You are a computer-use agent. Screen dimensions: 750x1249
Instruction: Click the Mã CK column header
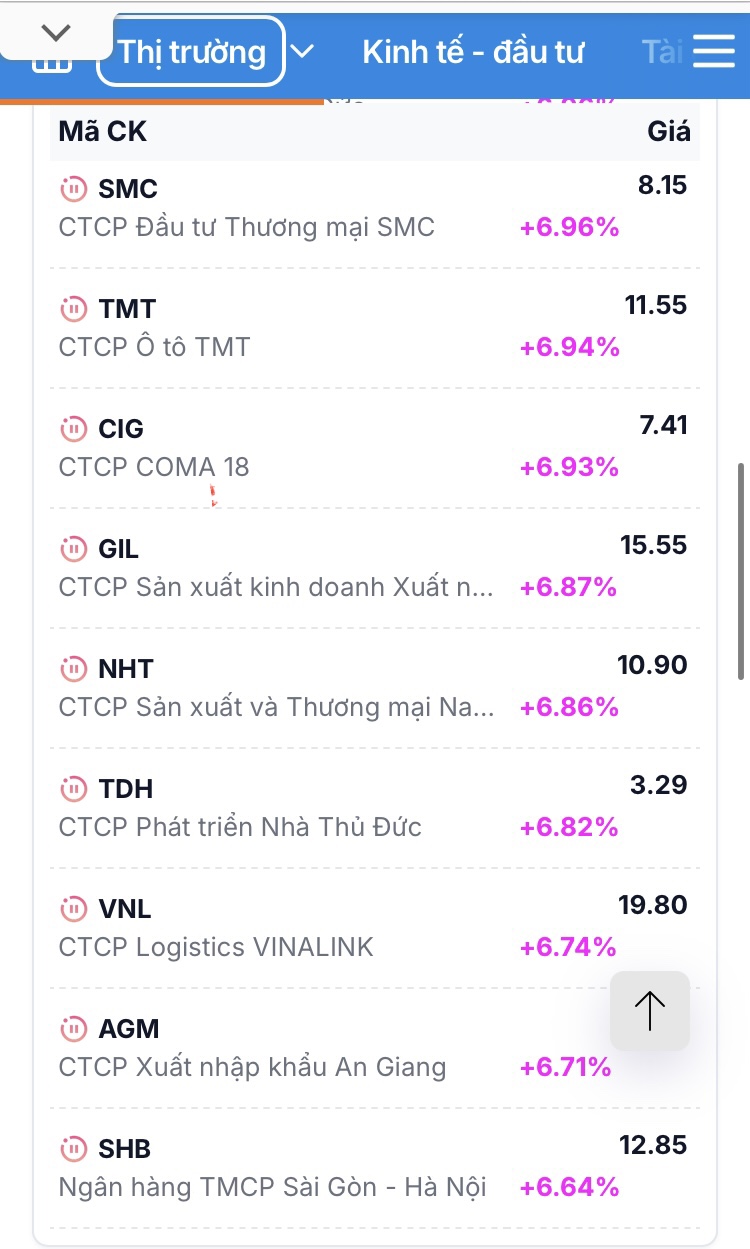click(102, 131)
